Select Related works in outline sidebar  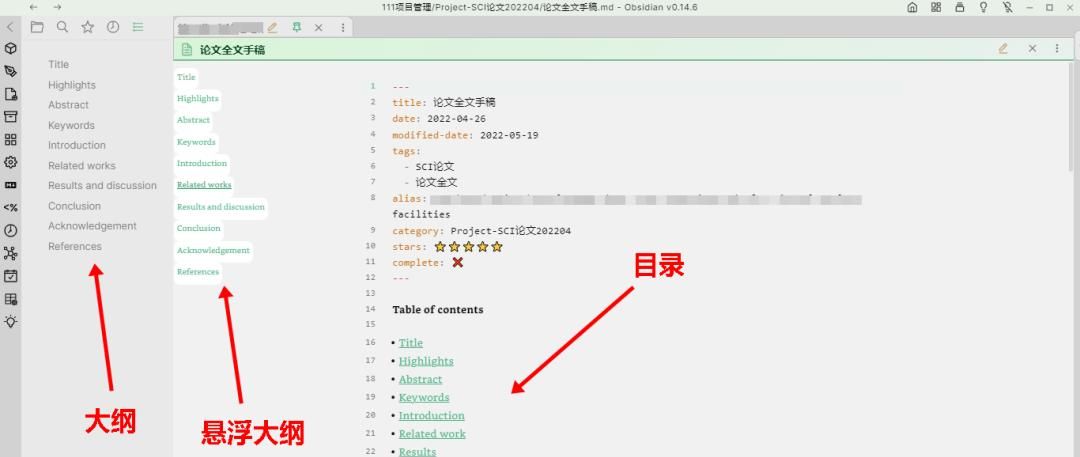pyautogui.click(x=81, y=165)
